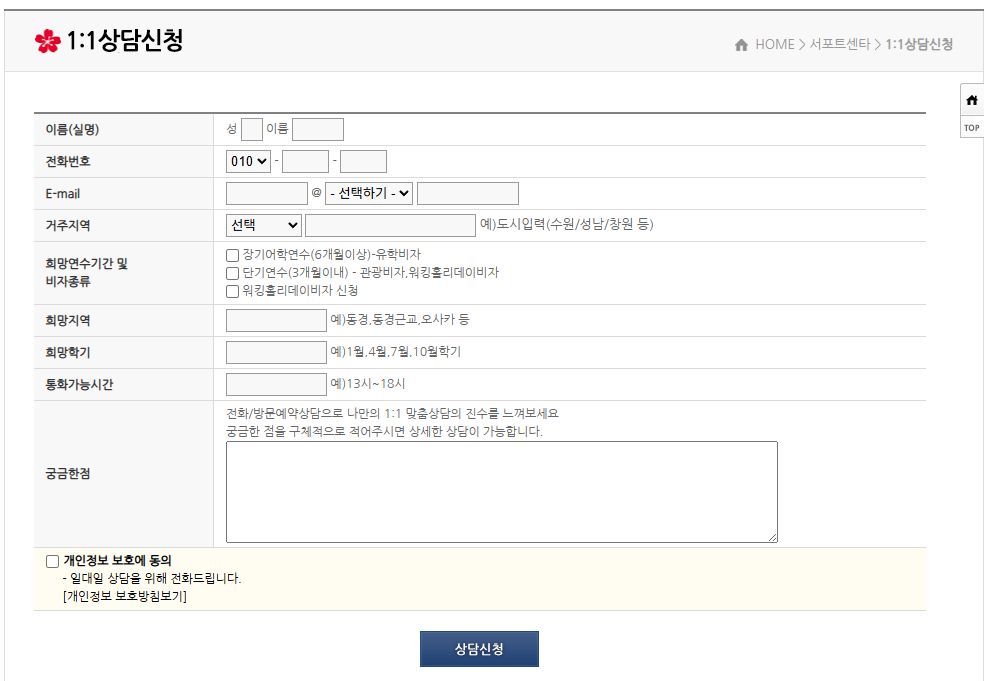Open the 개인정보 보호방침보기 link
The height and width of the screenshot is (681, 989).
pyautogui.click(x=125, y=596)
